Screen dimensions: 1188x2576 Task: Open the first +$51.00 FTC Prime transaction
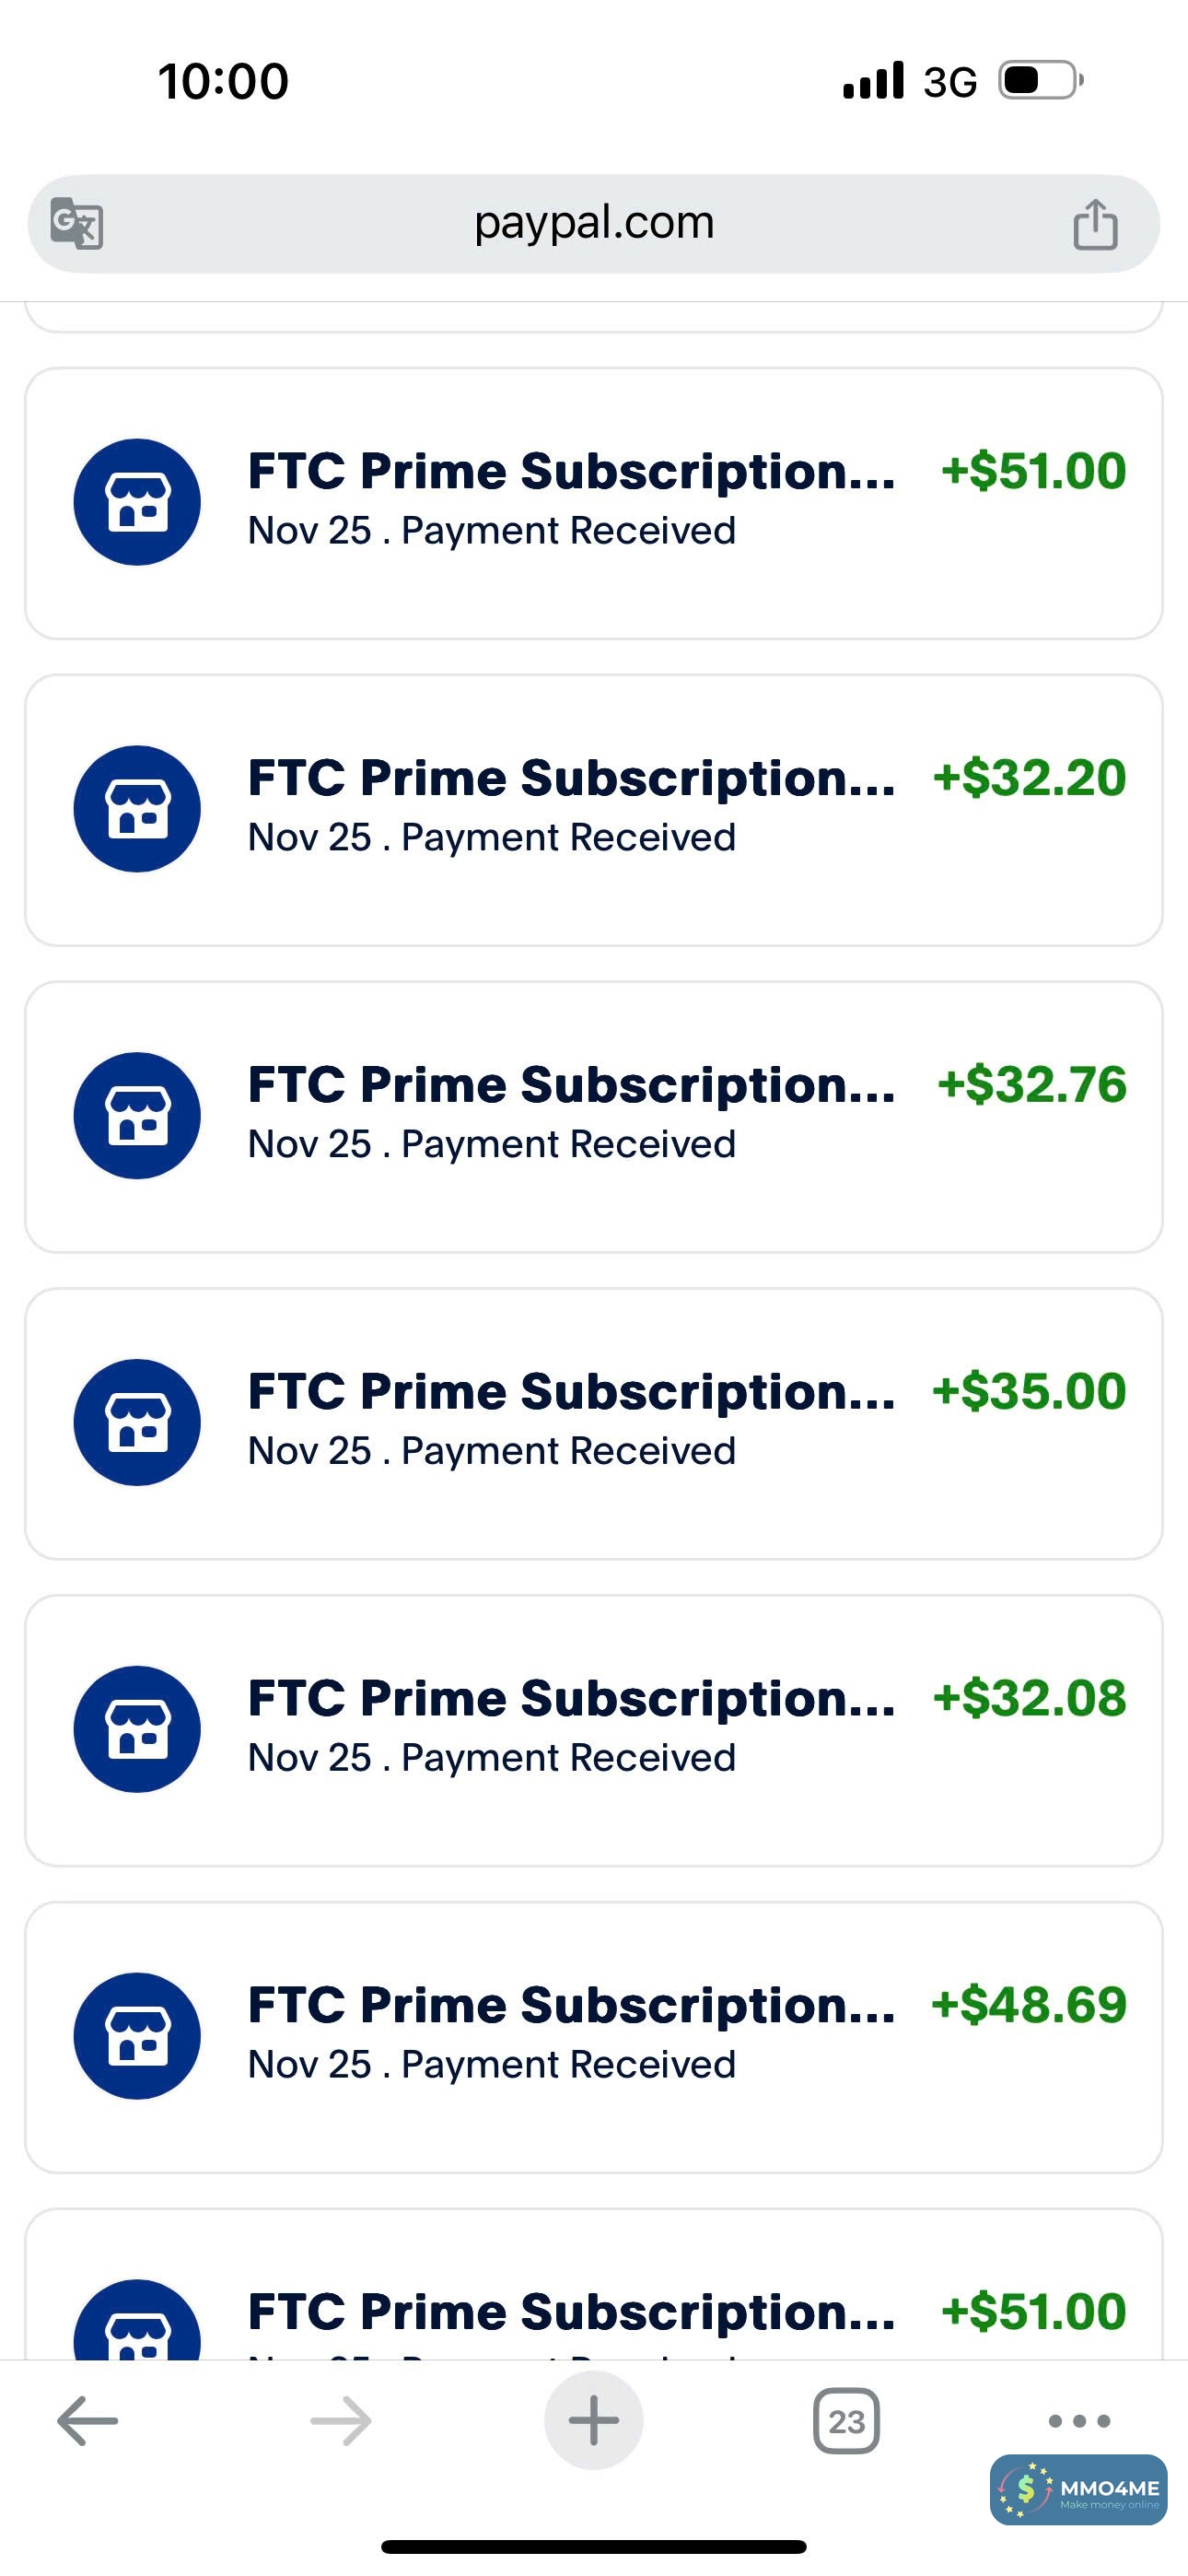593,502
